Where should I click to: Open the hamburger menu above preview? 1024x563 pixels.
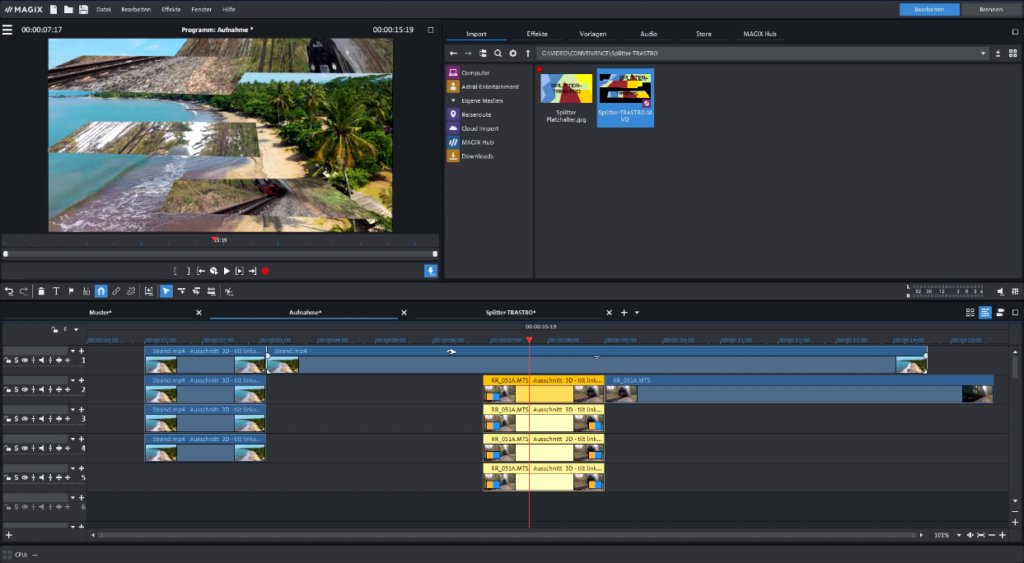coord(7,29)
